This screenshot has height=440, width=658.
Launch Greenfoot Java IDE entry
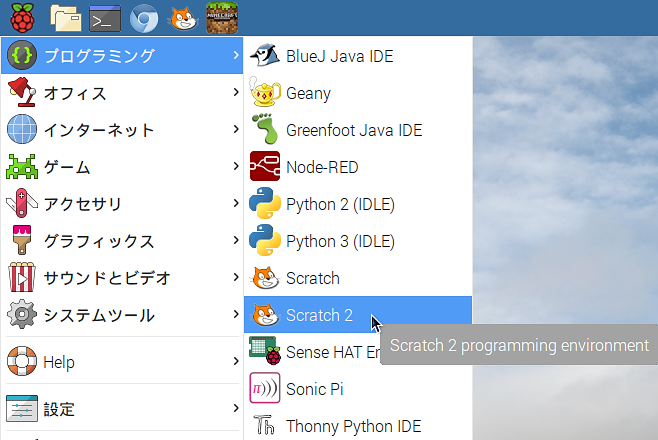pos(354,130)
